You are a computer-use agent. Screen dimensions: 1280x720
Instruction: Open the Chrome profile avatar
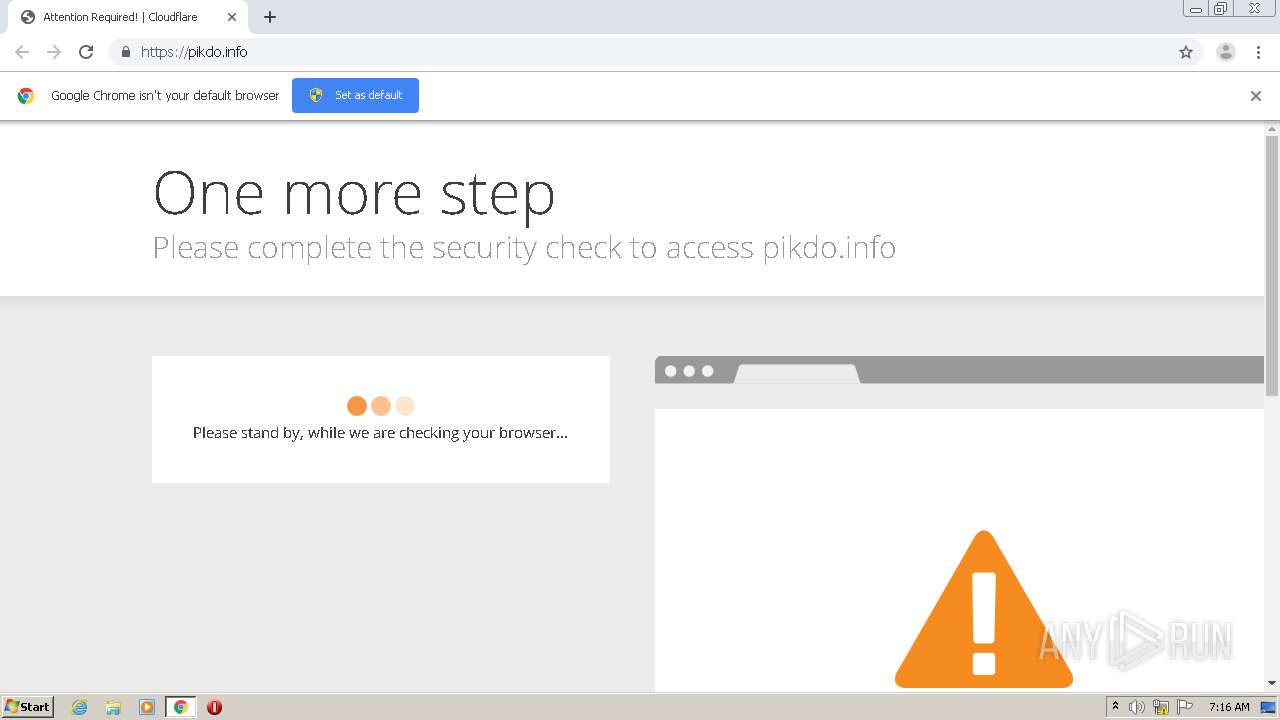1225,52
